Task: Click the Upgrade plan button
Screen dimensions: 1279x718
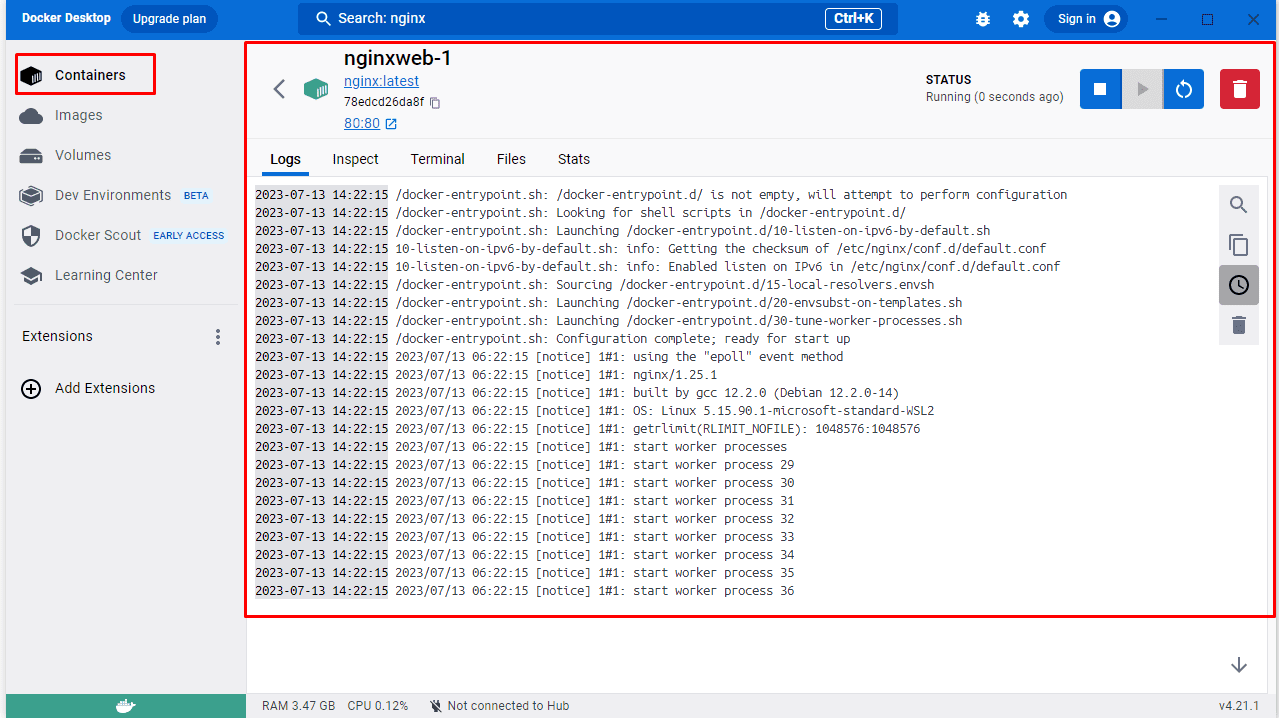Action: click(169, 19)
